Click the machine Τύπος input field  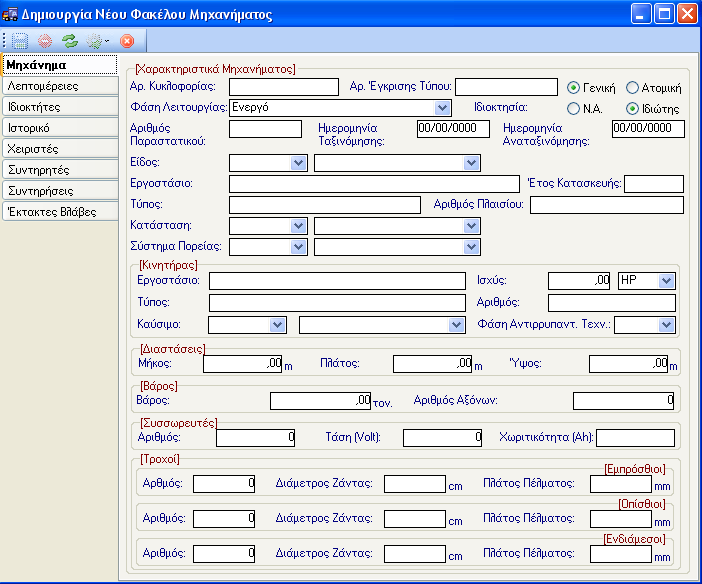325,205
